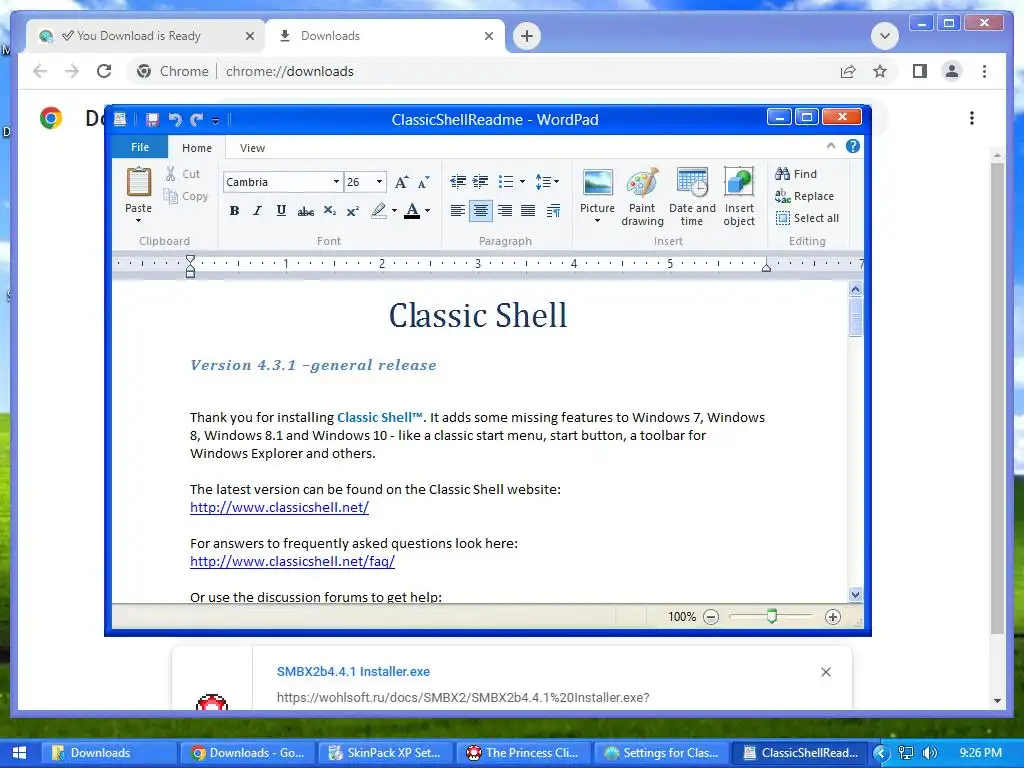Image resolution: width=1024 pixels, height=768 pixels.
Task: Apply Strikethrough formatting
Action: (x=305, y=211)
